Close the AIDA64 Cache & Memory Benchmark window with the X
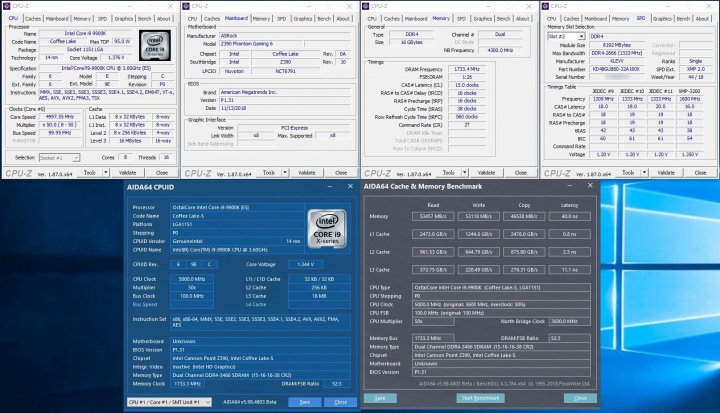Image resolution: width=720 pixels, height=413 pixels. tap(590, 185)
